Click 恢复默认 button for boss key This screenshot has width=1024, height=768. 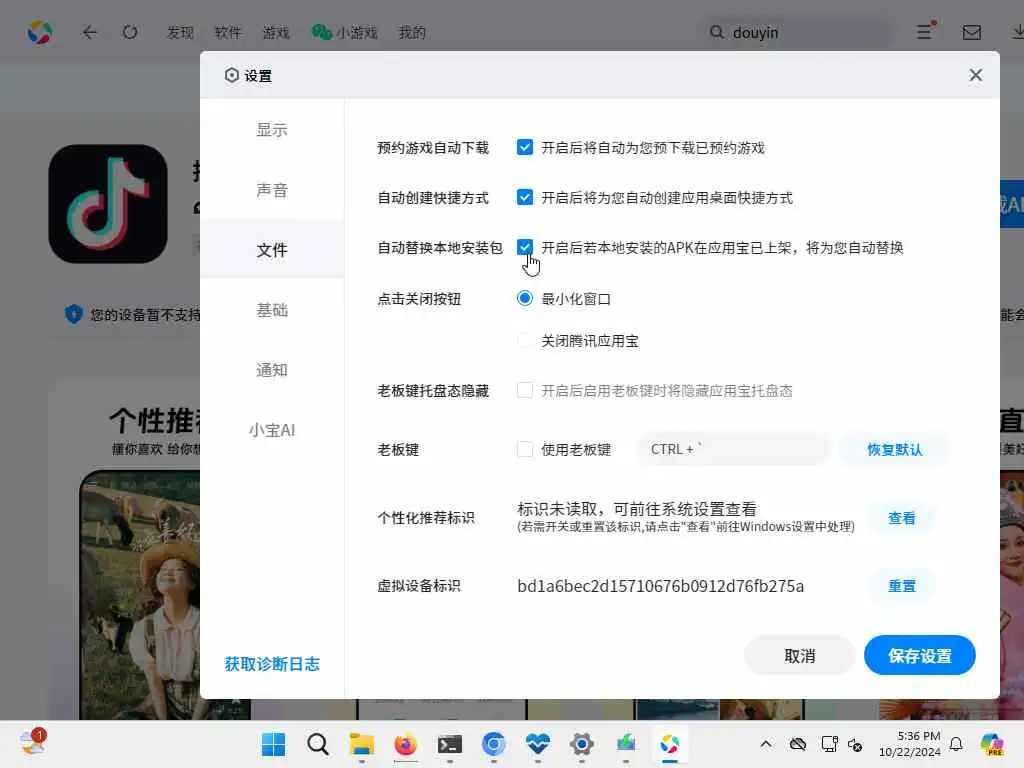point(894,449)
